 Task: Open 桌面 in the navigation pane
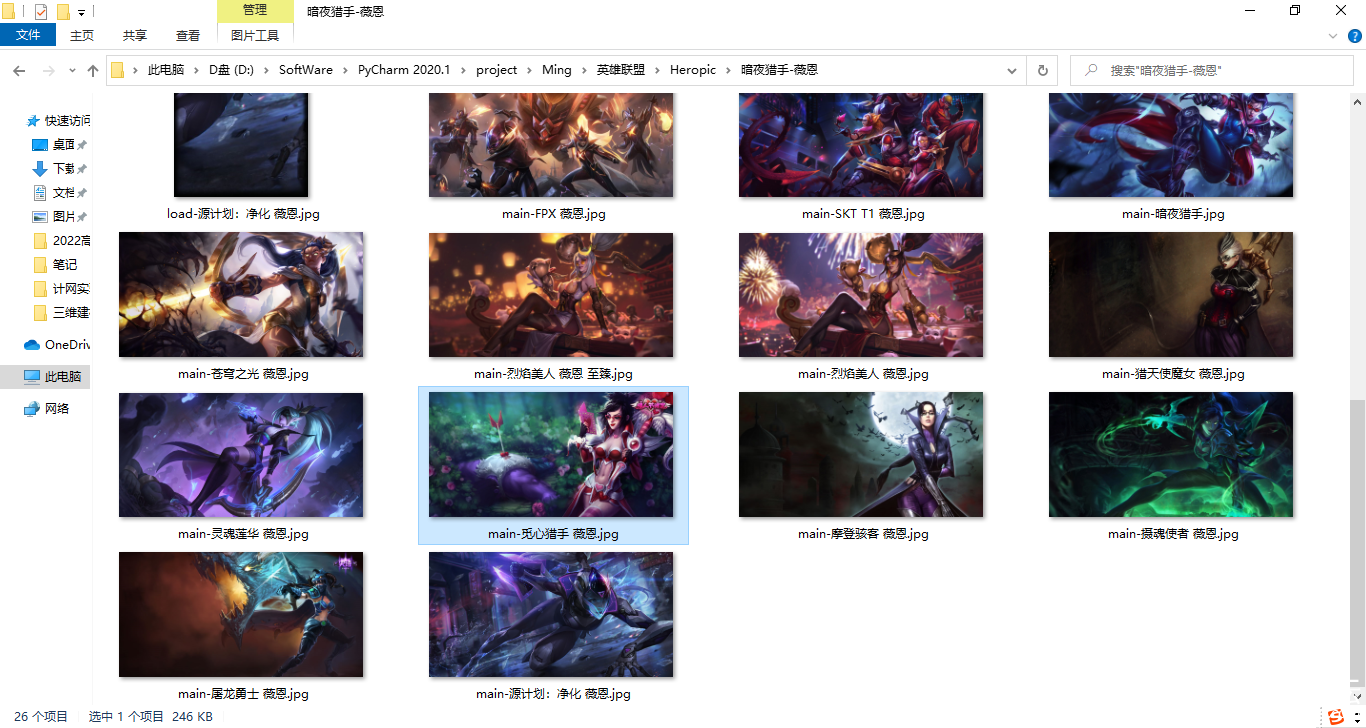(x=60, y=144)
